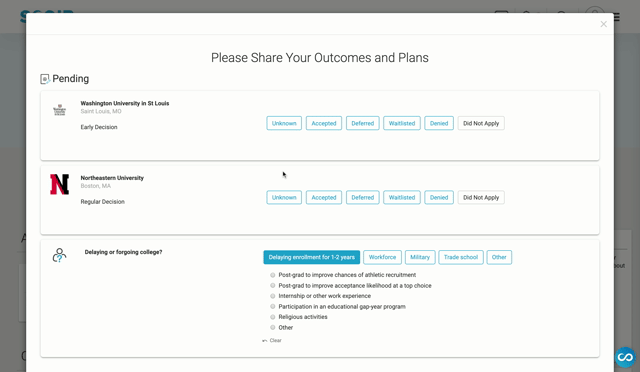The width and height of the screenshot is (640, 372).
Task: Click the Delaying or forgoing college? label
Action: coord(123,252)
